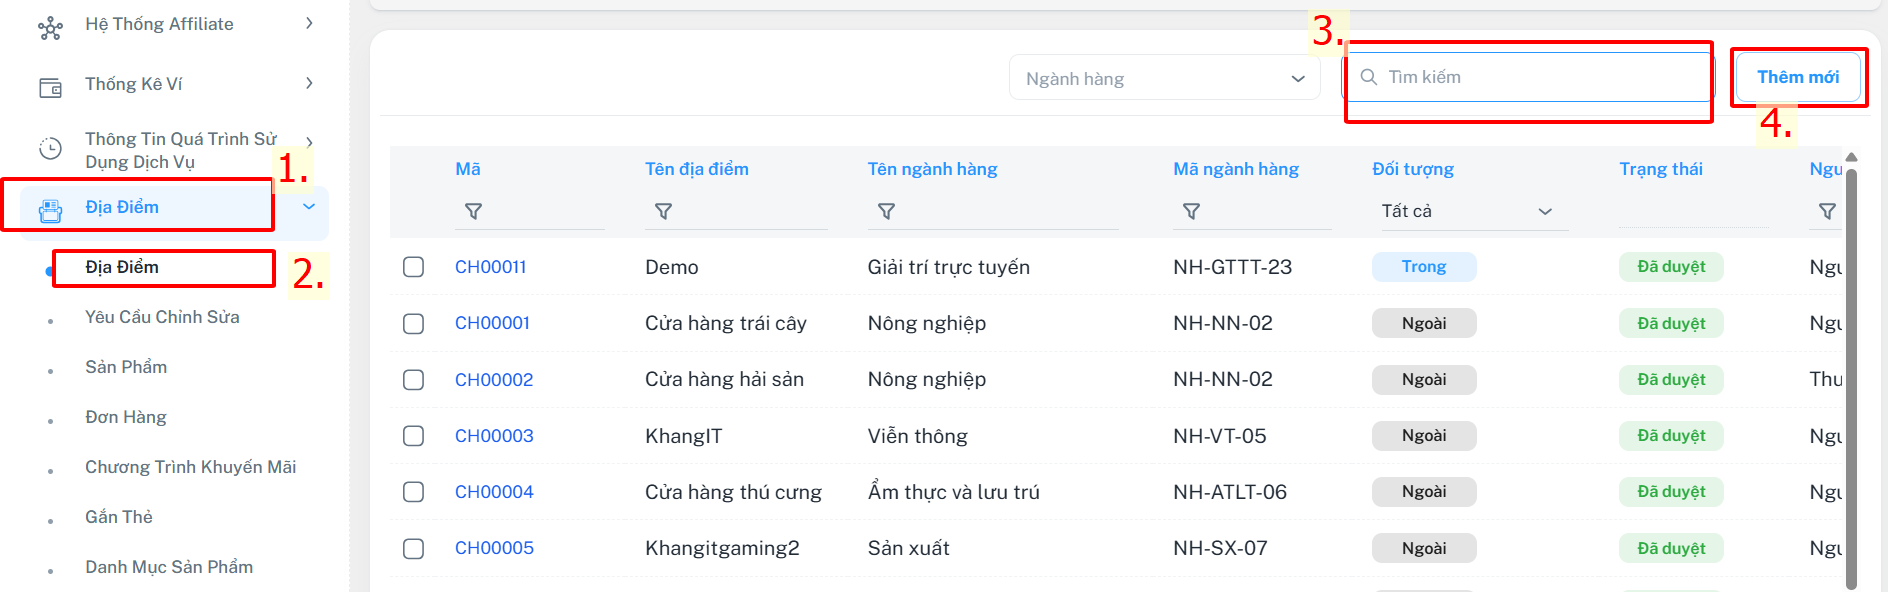The image size is (1888, 592).
Task: Open the Ngành hàng dropdown
Action: point(1164,79)
